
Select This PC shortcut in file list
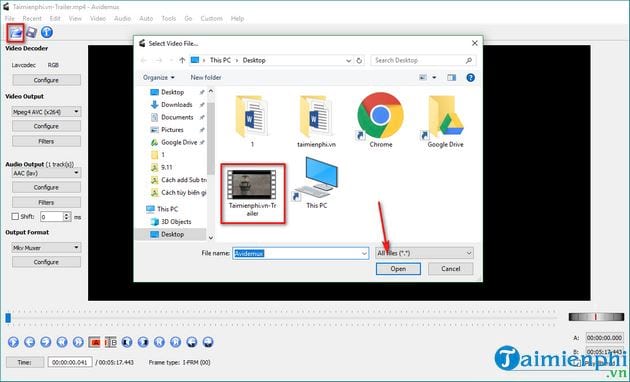(317, 183)
